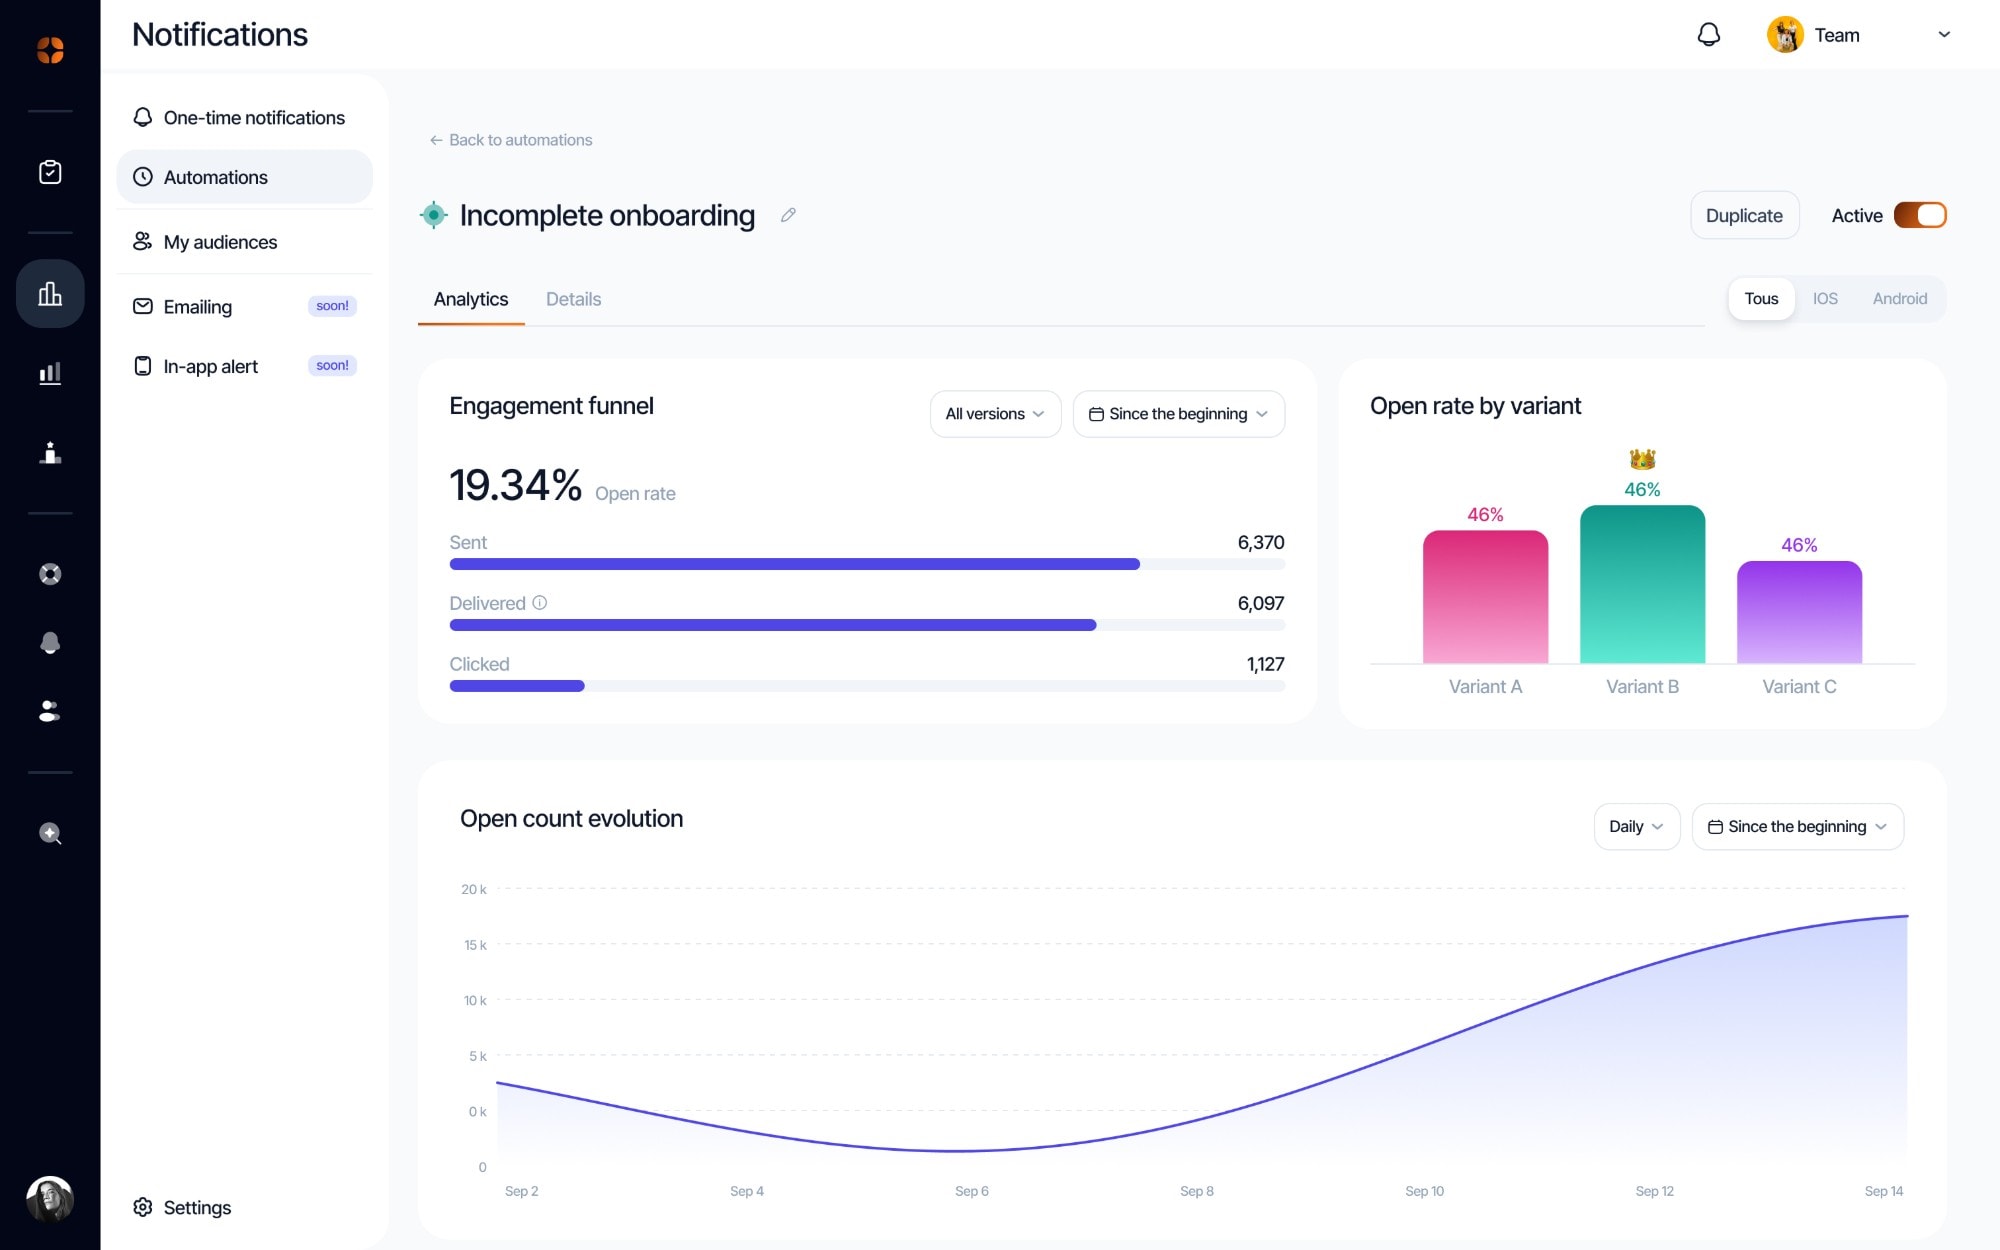Select the Tous platform filter

coord(1761,299)
